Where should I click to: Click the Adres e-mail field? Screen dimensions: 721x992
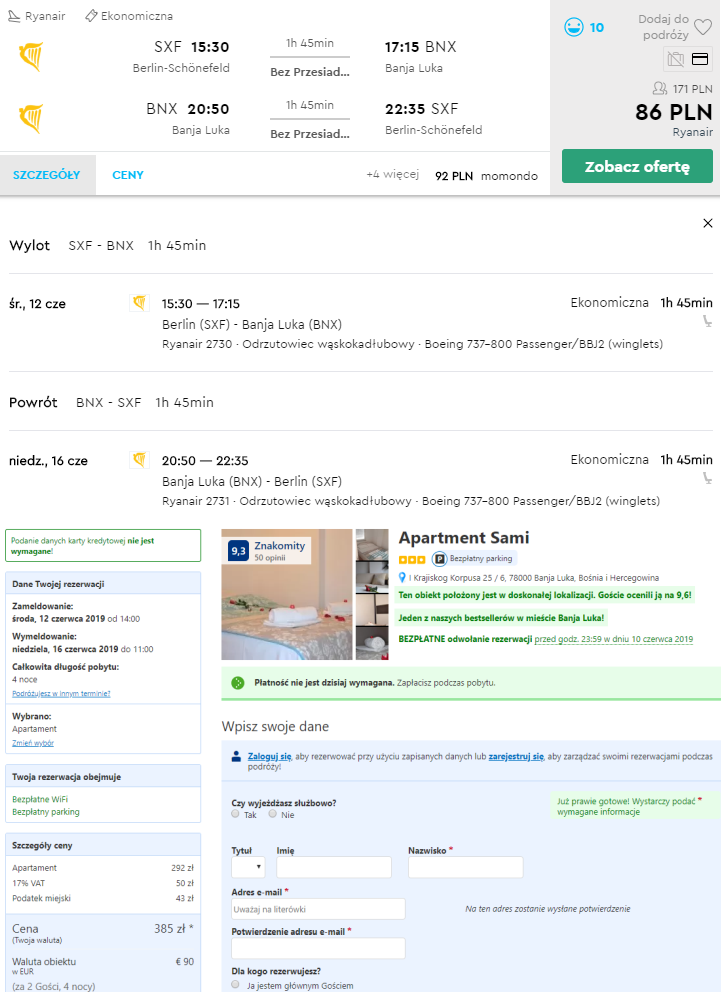pos(318,909)
